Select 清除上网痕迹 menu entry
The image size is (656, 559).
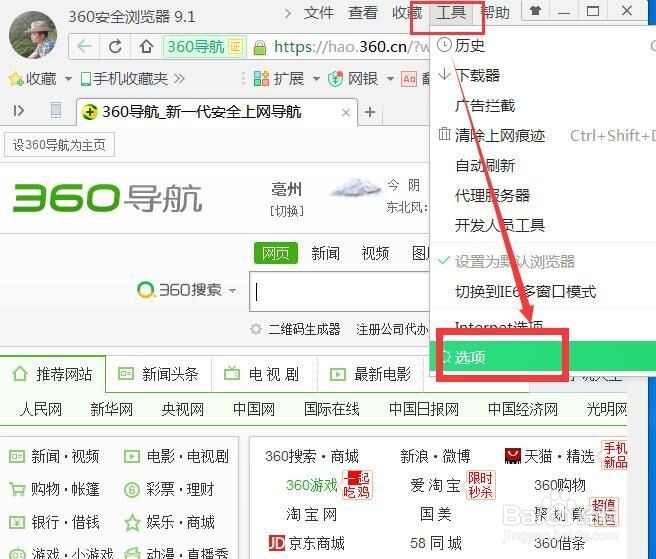(500, 136)
